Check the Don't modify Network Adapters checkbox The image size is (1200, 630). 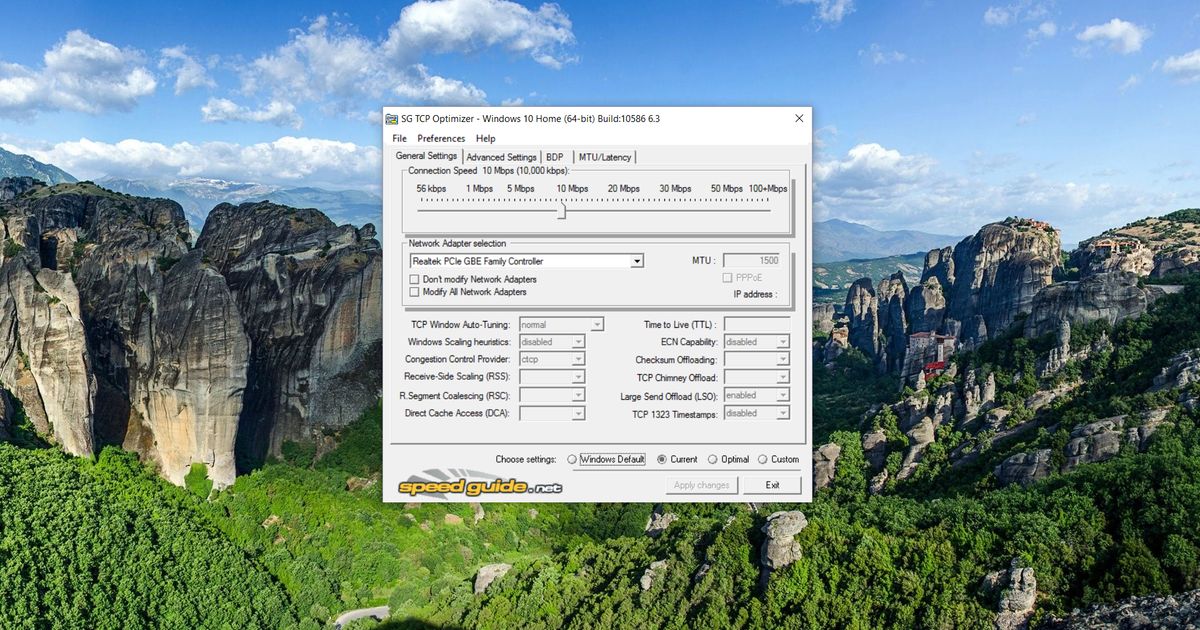point(415,280)
